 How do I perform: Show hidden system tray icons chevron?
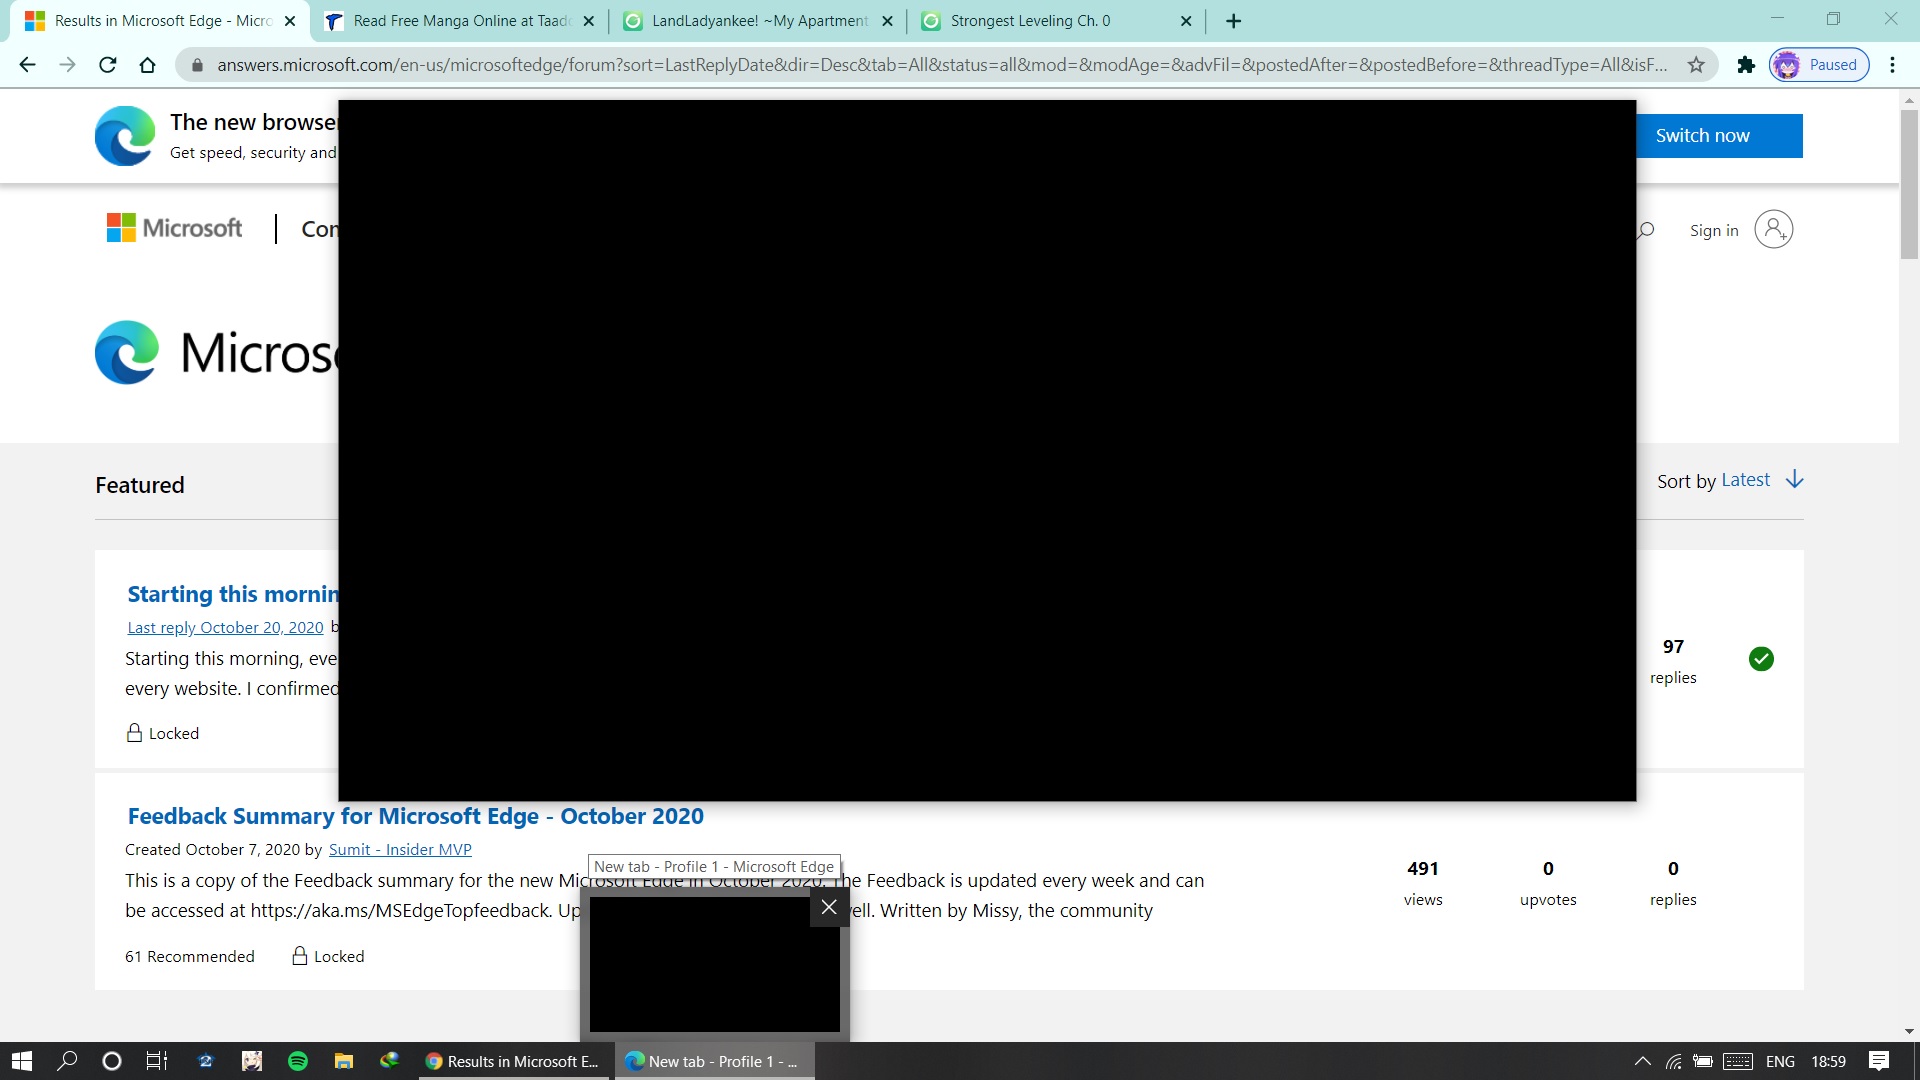pyautogui.click(x=1642, y=1061)
